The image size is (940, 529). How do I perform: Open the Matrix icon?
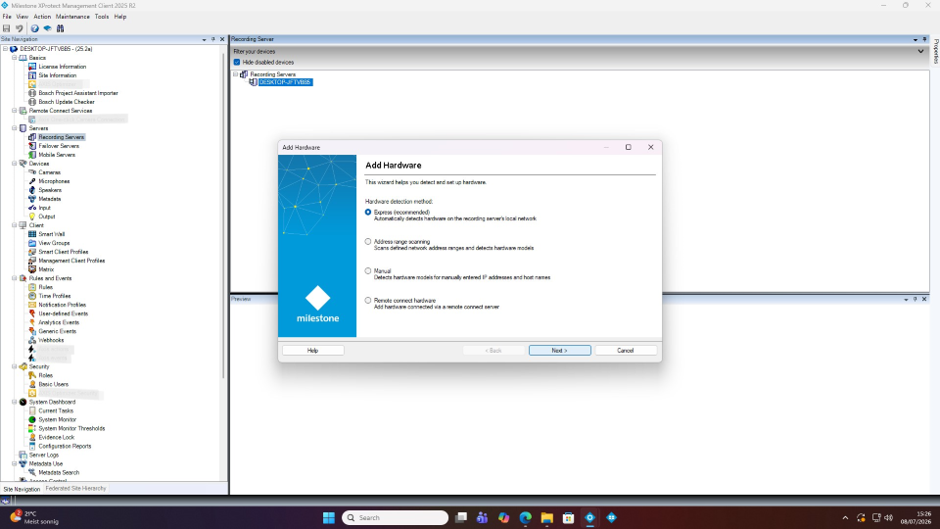(32, 269)
